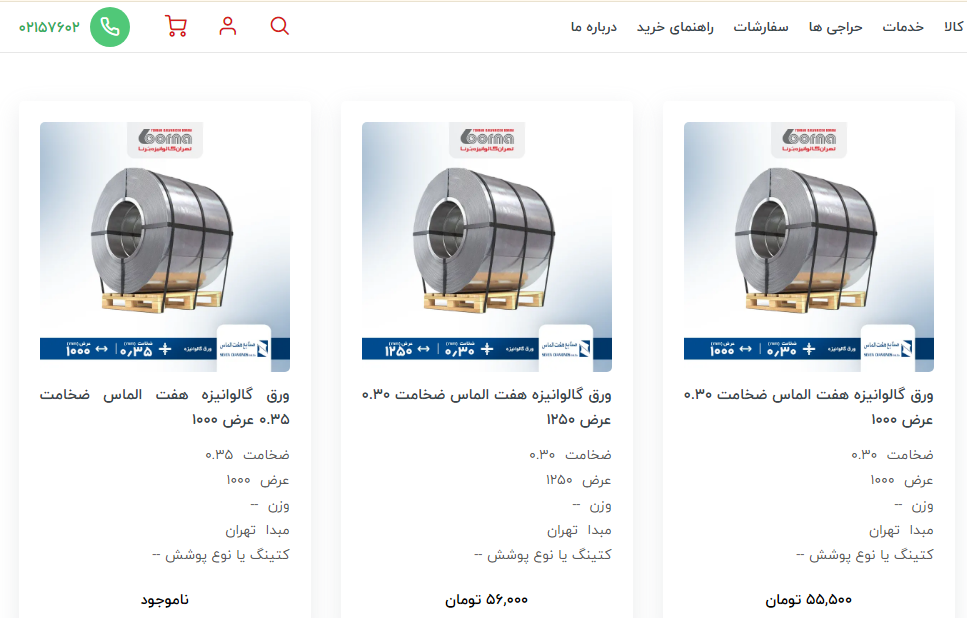Open the خدمات menu item
The width and height of the screenshot is (967, 618).
pyautogui.click(x=903, y=27)
